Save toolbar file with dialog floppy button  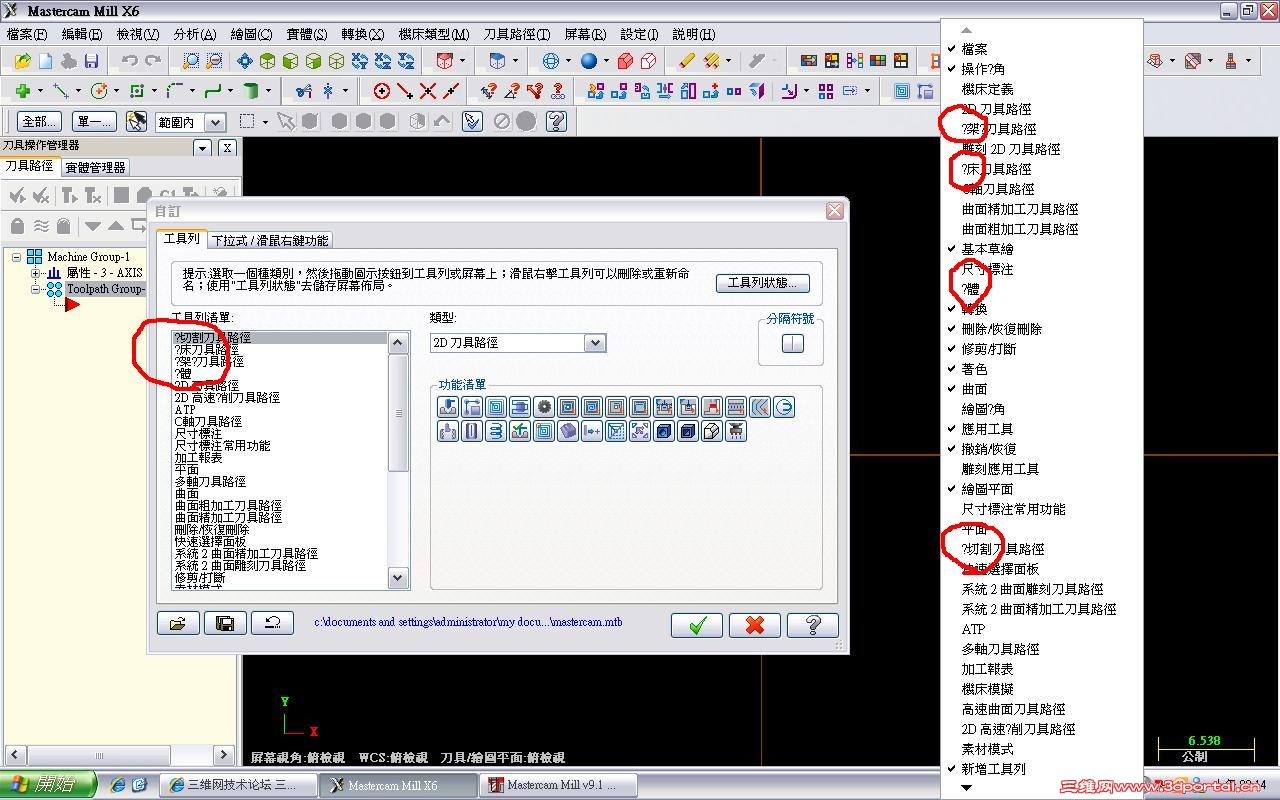click(225, 624)
